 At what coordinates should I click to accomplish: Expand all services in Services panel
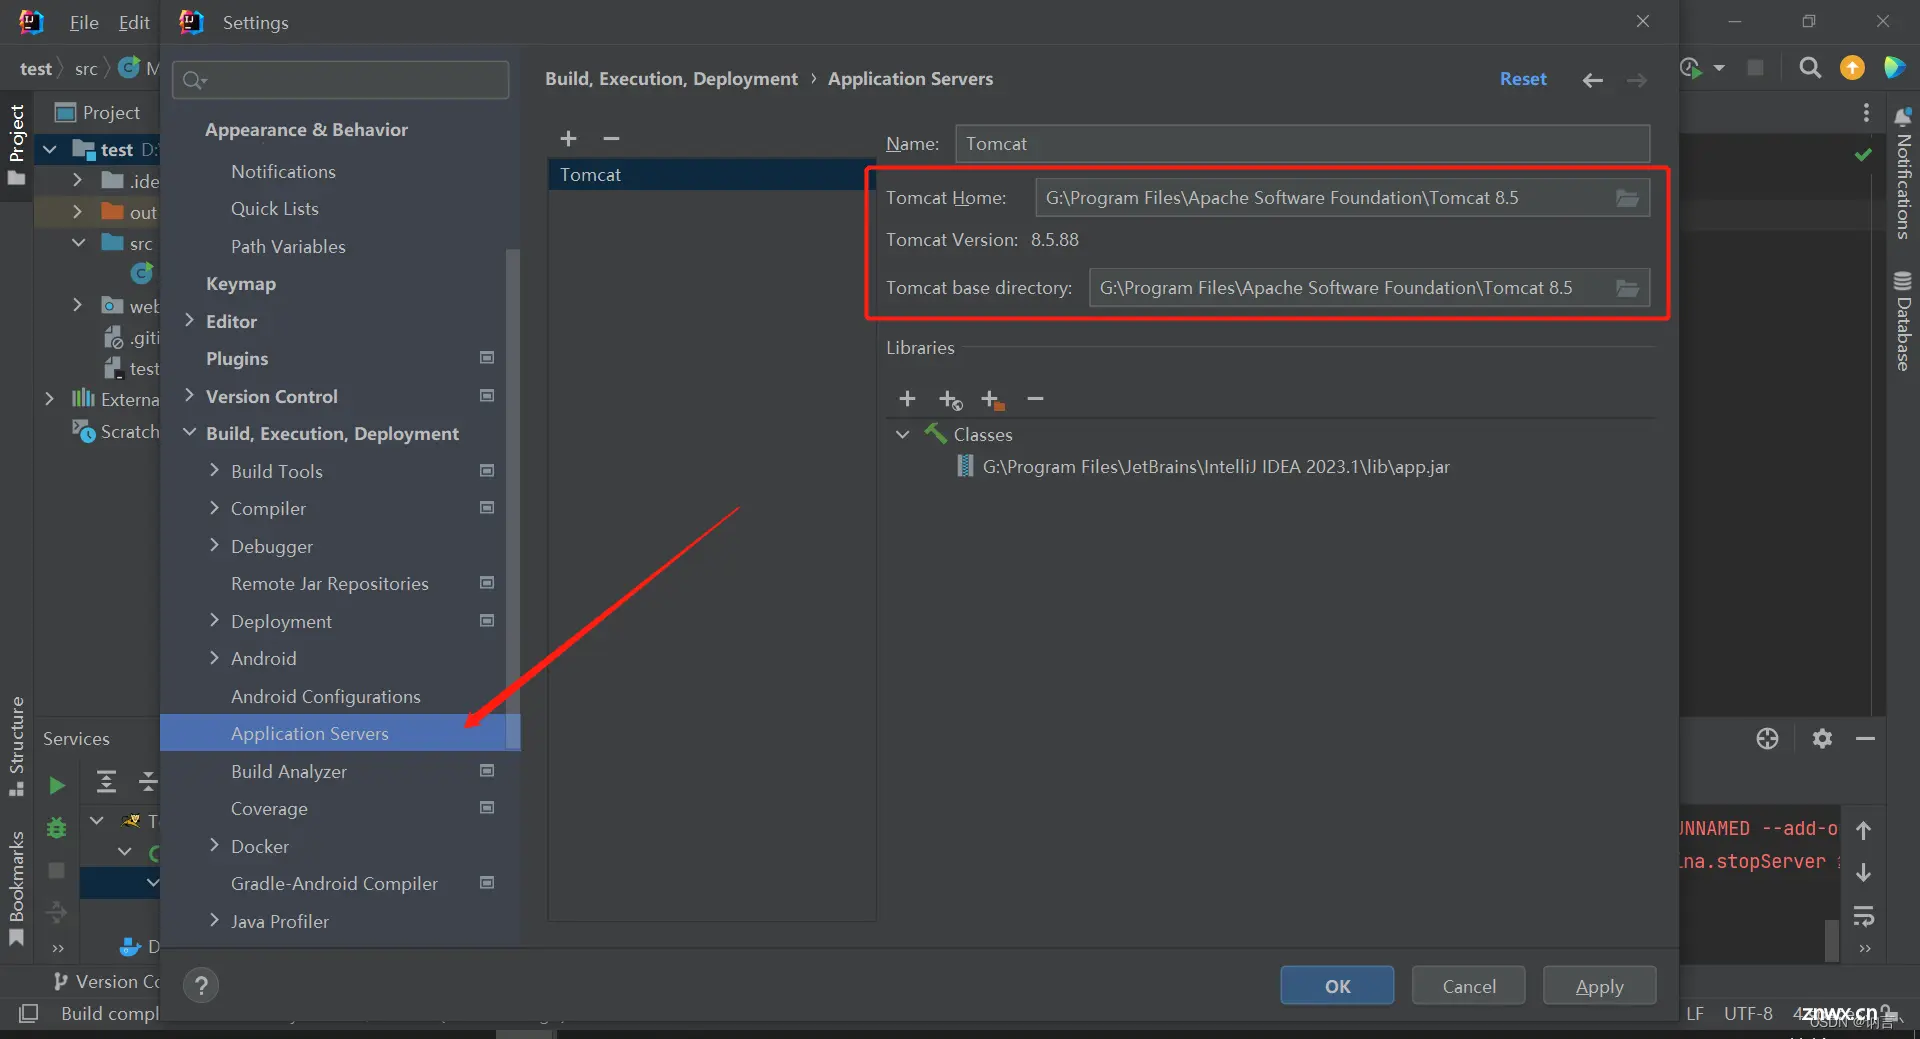(x=106, y=781)
